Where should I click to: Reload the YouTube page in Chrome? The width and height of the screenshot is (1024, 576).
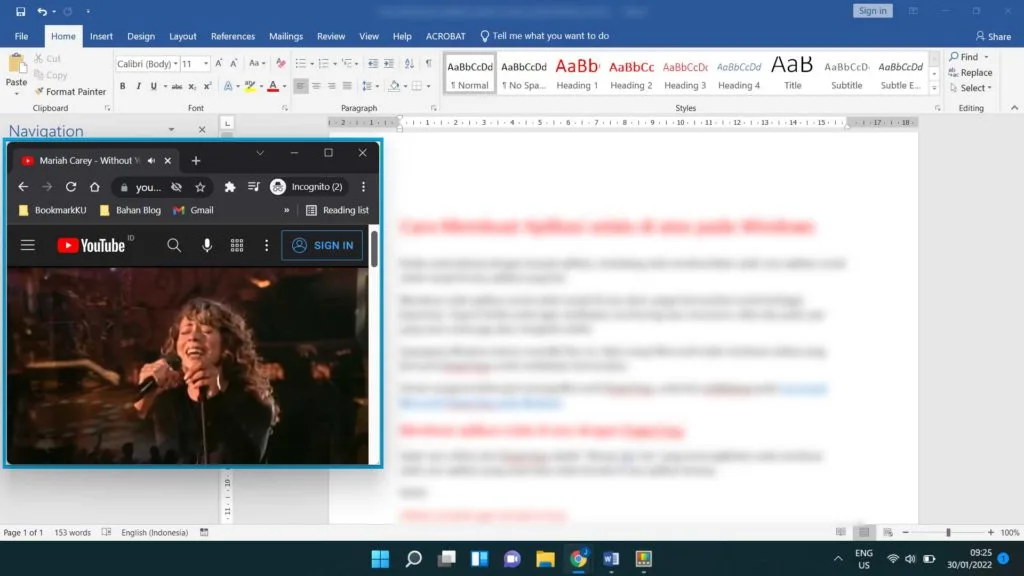click(71, 187)
